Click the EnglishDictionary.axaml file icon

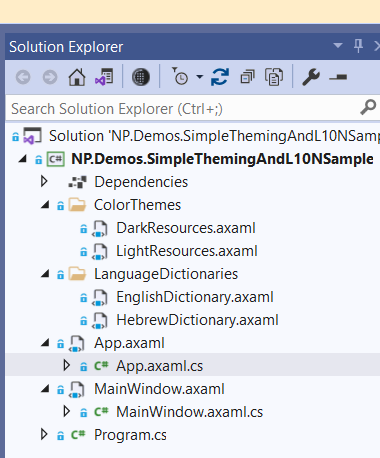pos(100,298)
